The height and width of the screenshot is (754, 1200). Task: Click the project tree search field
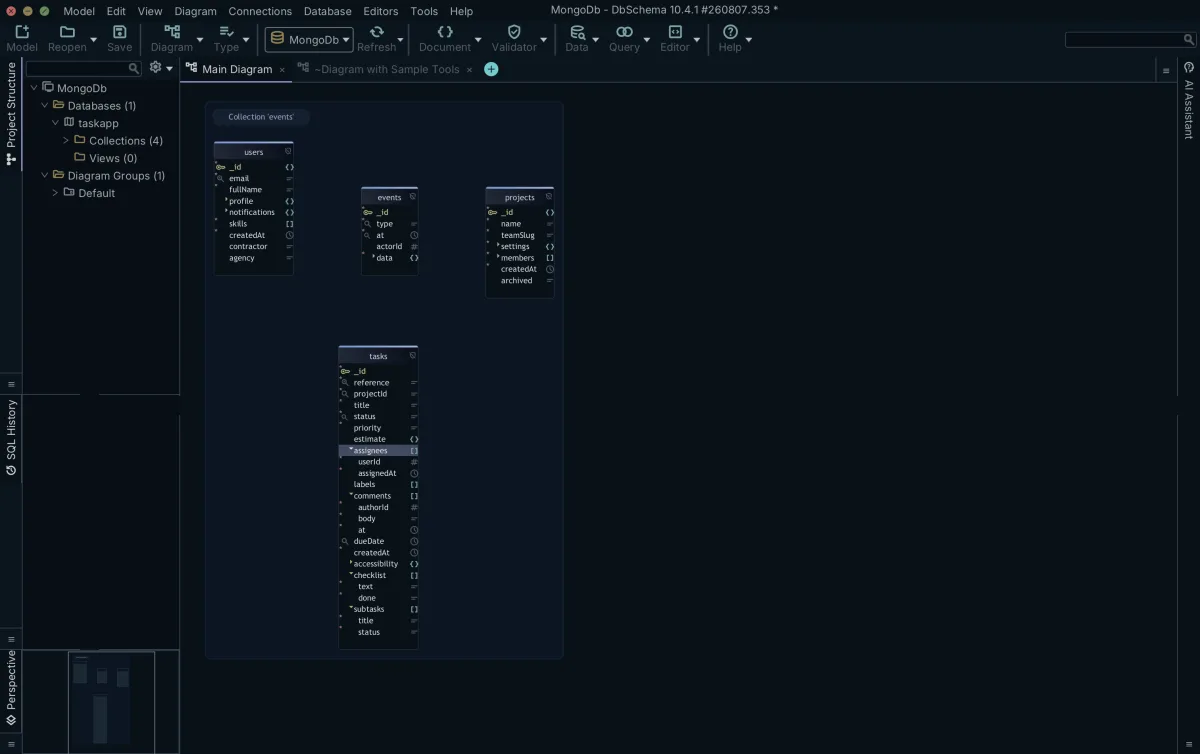pyautogui.click(x=84, y=69)
